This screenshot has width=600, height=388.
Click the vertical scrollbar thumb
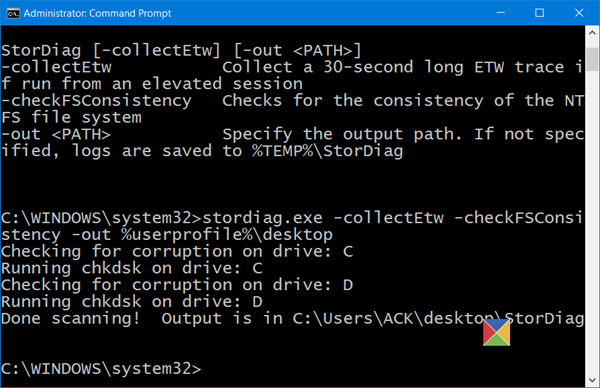click(x=592, y=59)
